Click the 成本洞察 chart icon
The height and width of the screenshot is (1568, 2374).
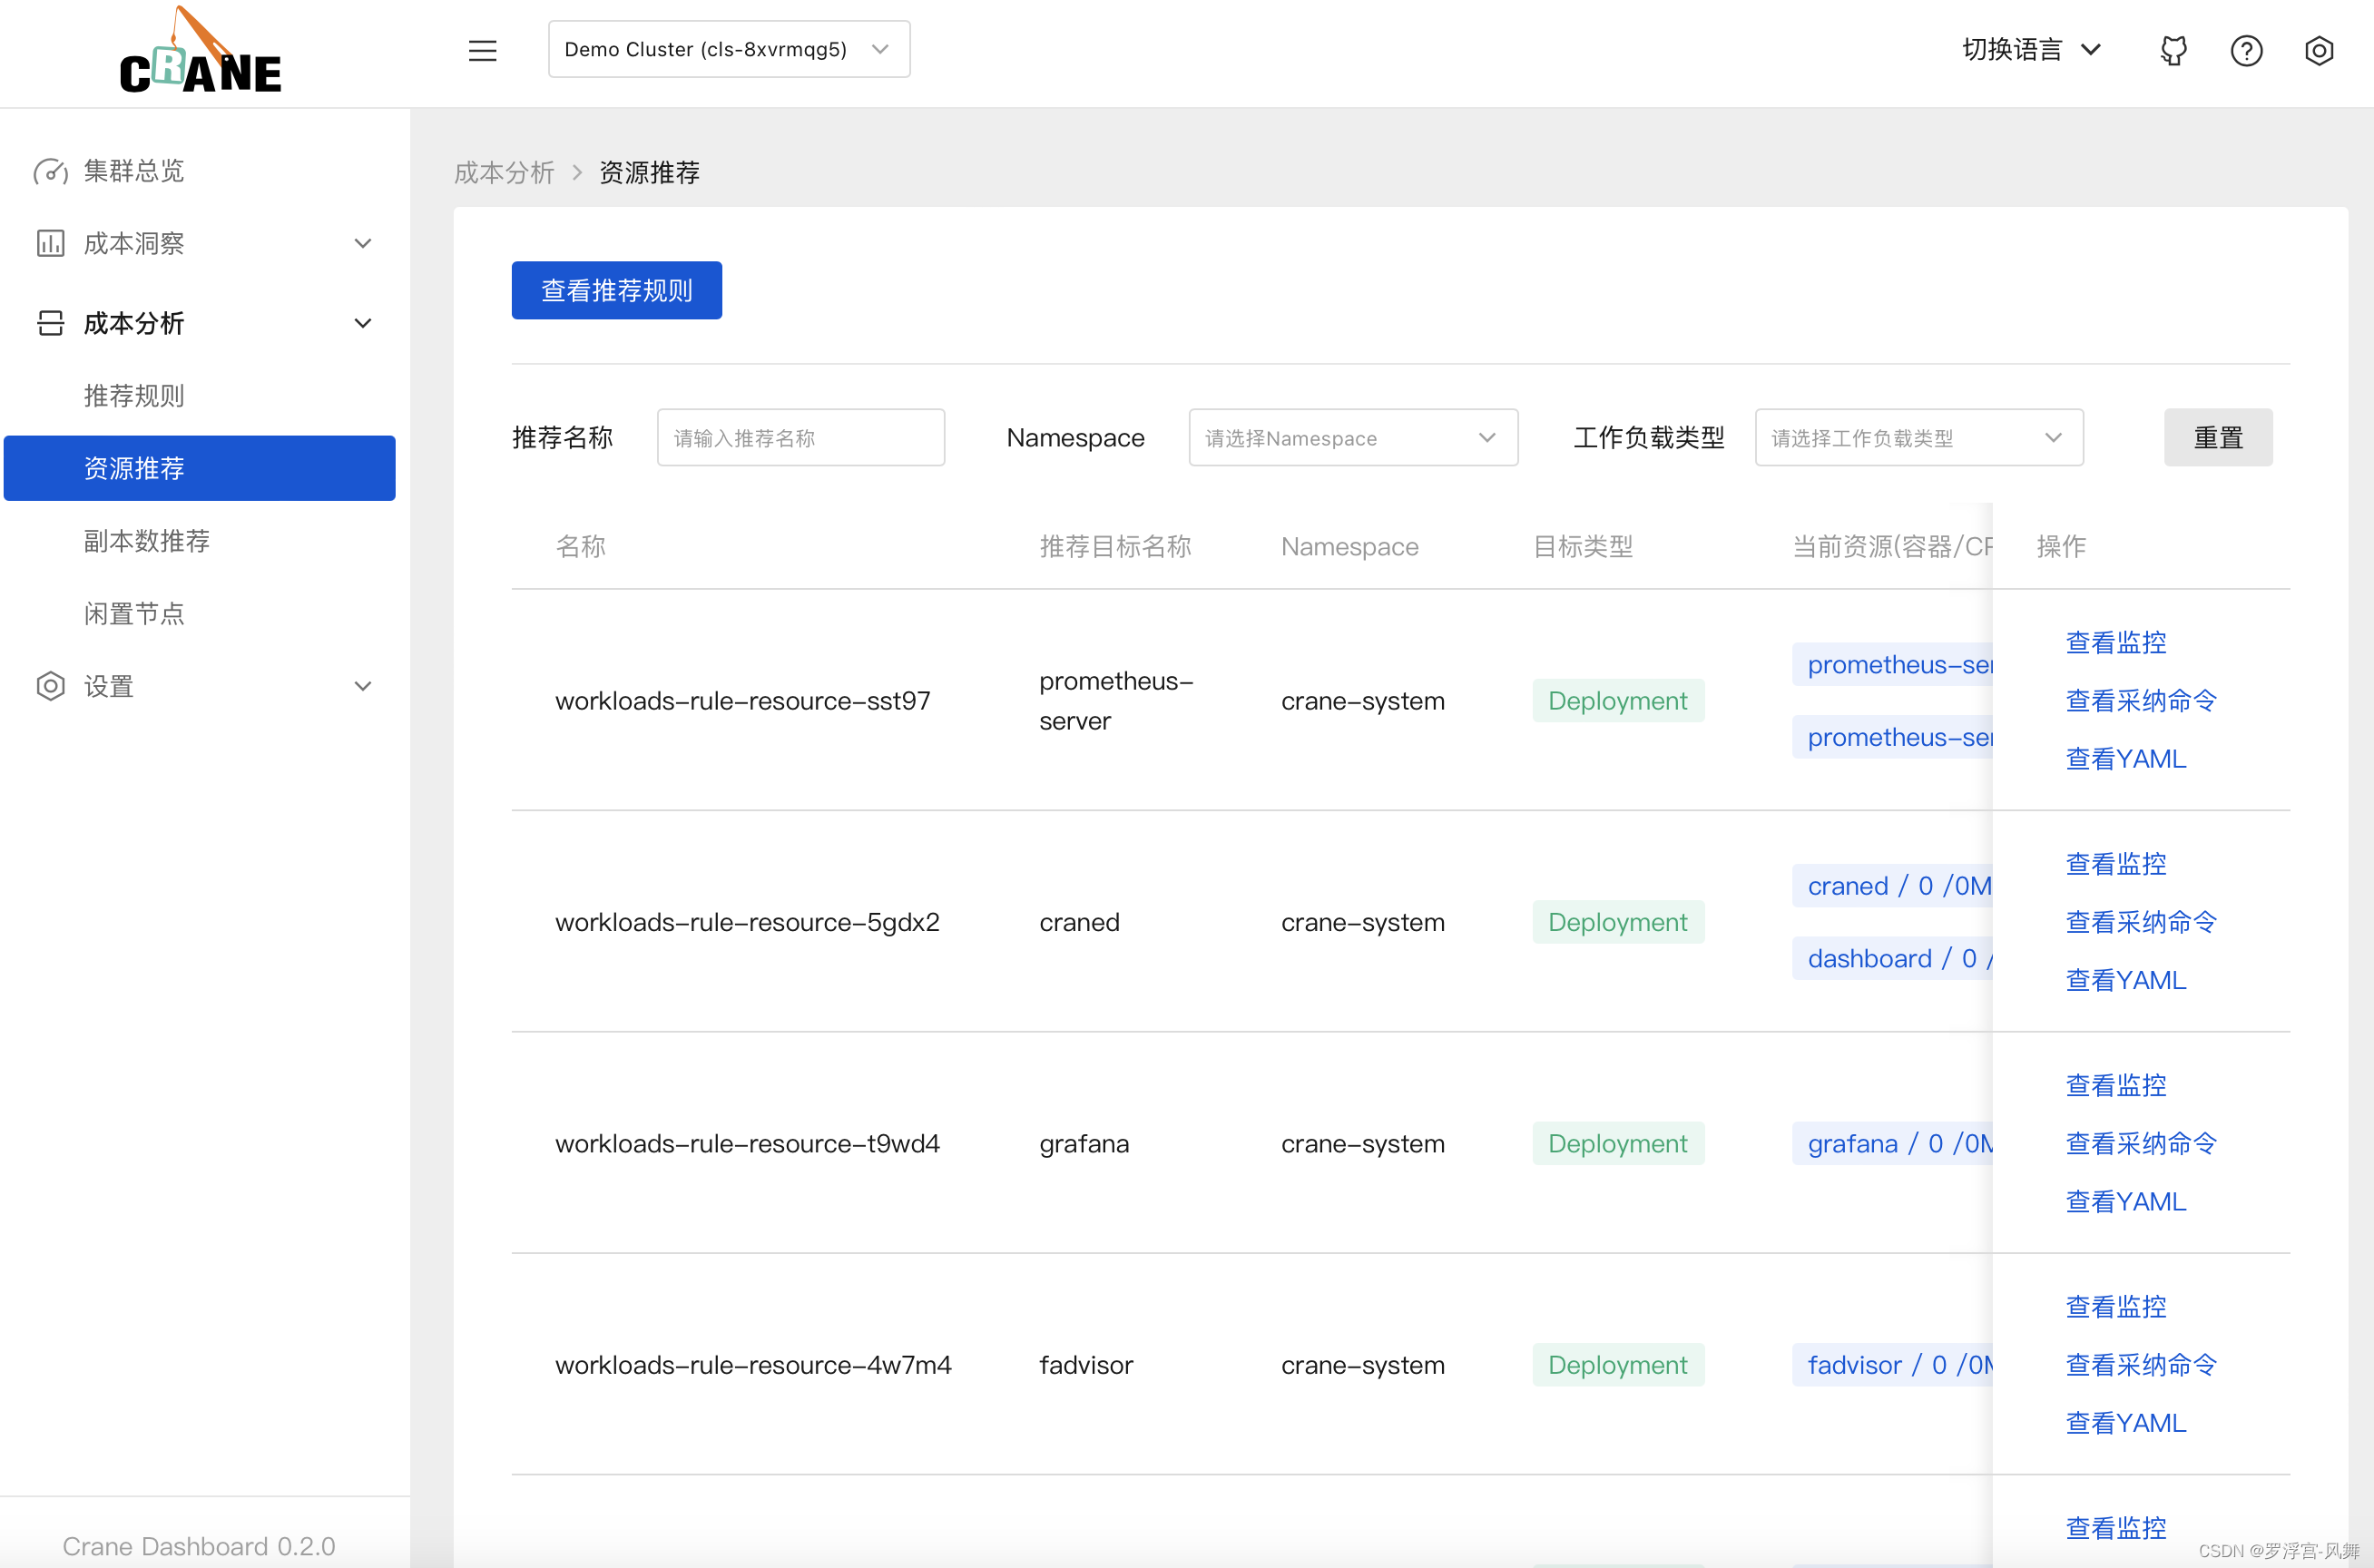(50, 243)
